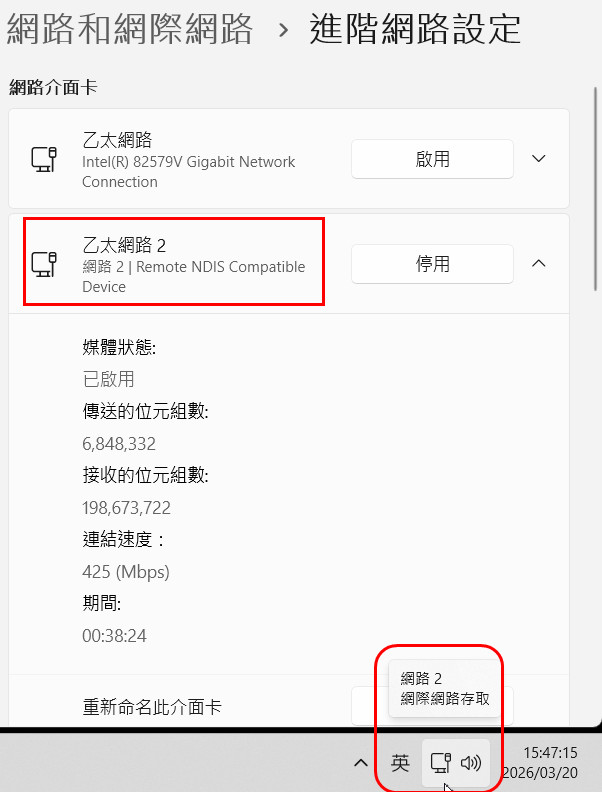Click the 網路 2 網際網路存取 tooltip
Viewport: 602px width, 792px height.
[x=444, y=688]
